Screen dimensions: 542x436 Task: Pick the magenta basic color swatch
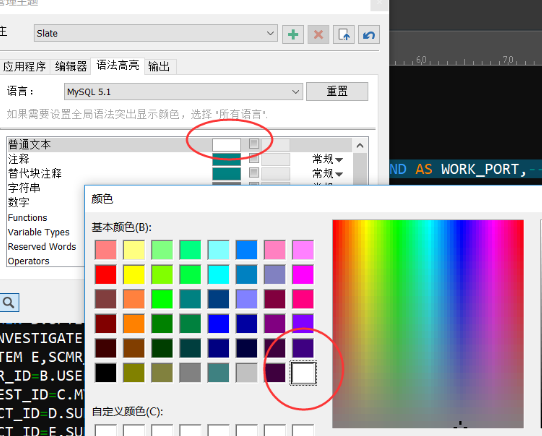tap(303, 275)
